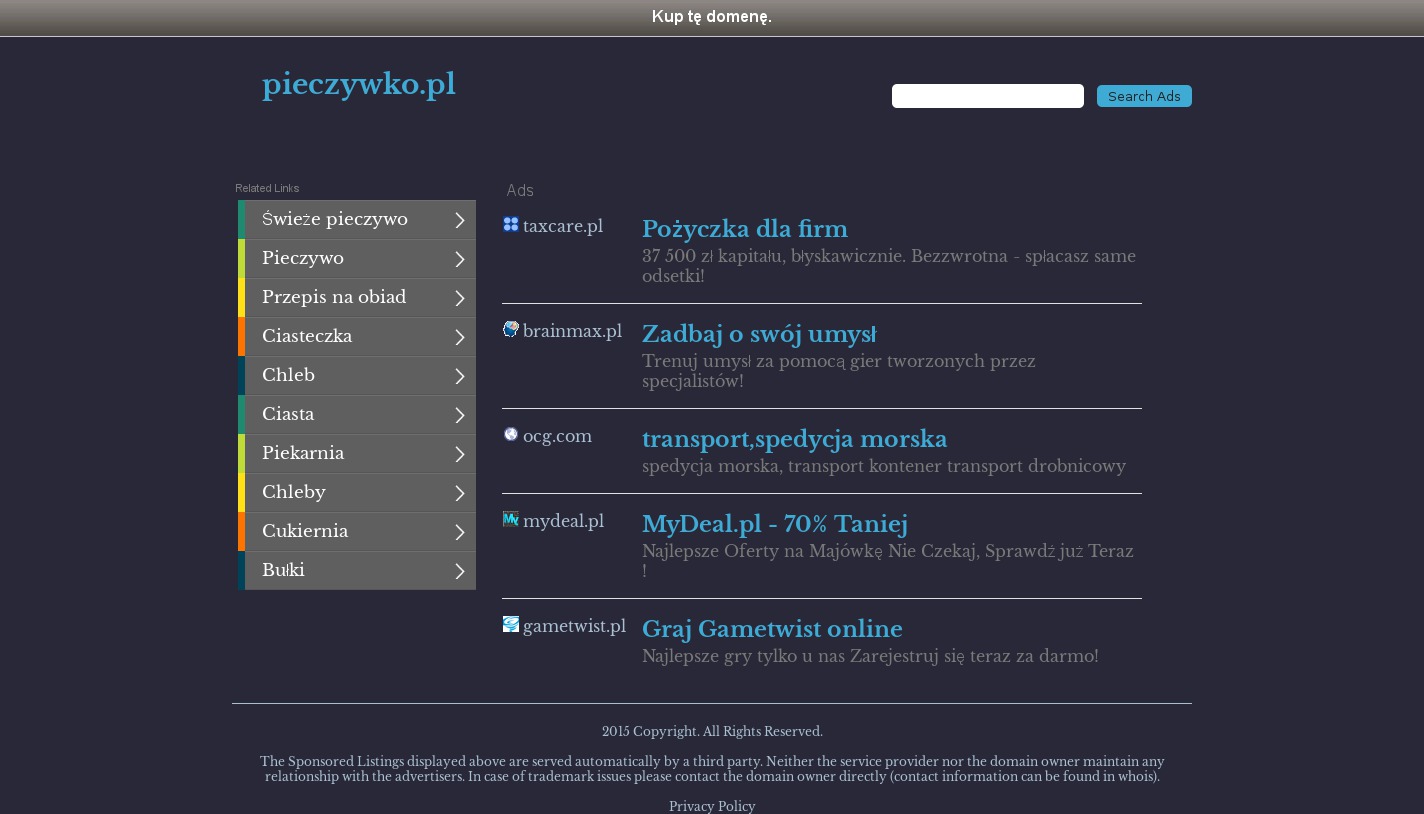1424x814 pixels.
Task: Focus the search text field
Action: coord(987,96)
